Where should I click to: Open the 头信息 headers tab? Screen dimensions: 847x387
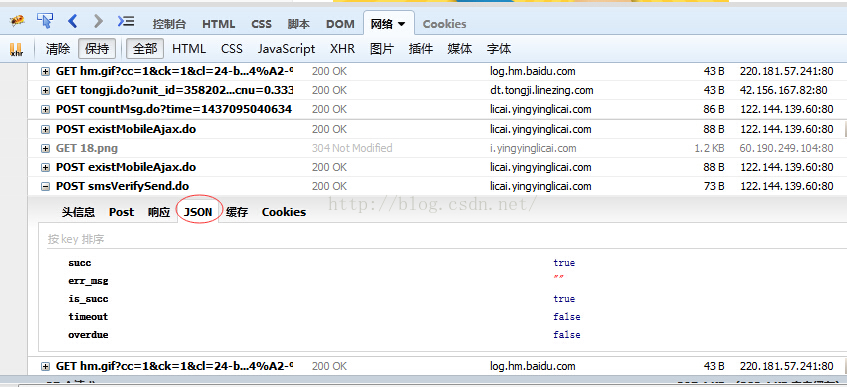click(78, 212)
